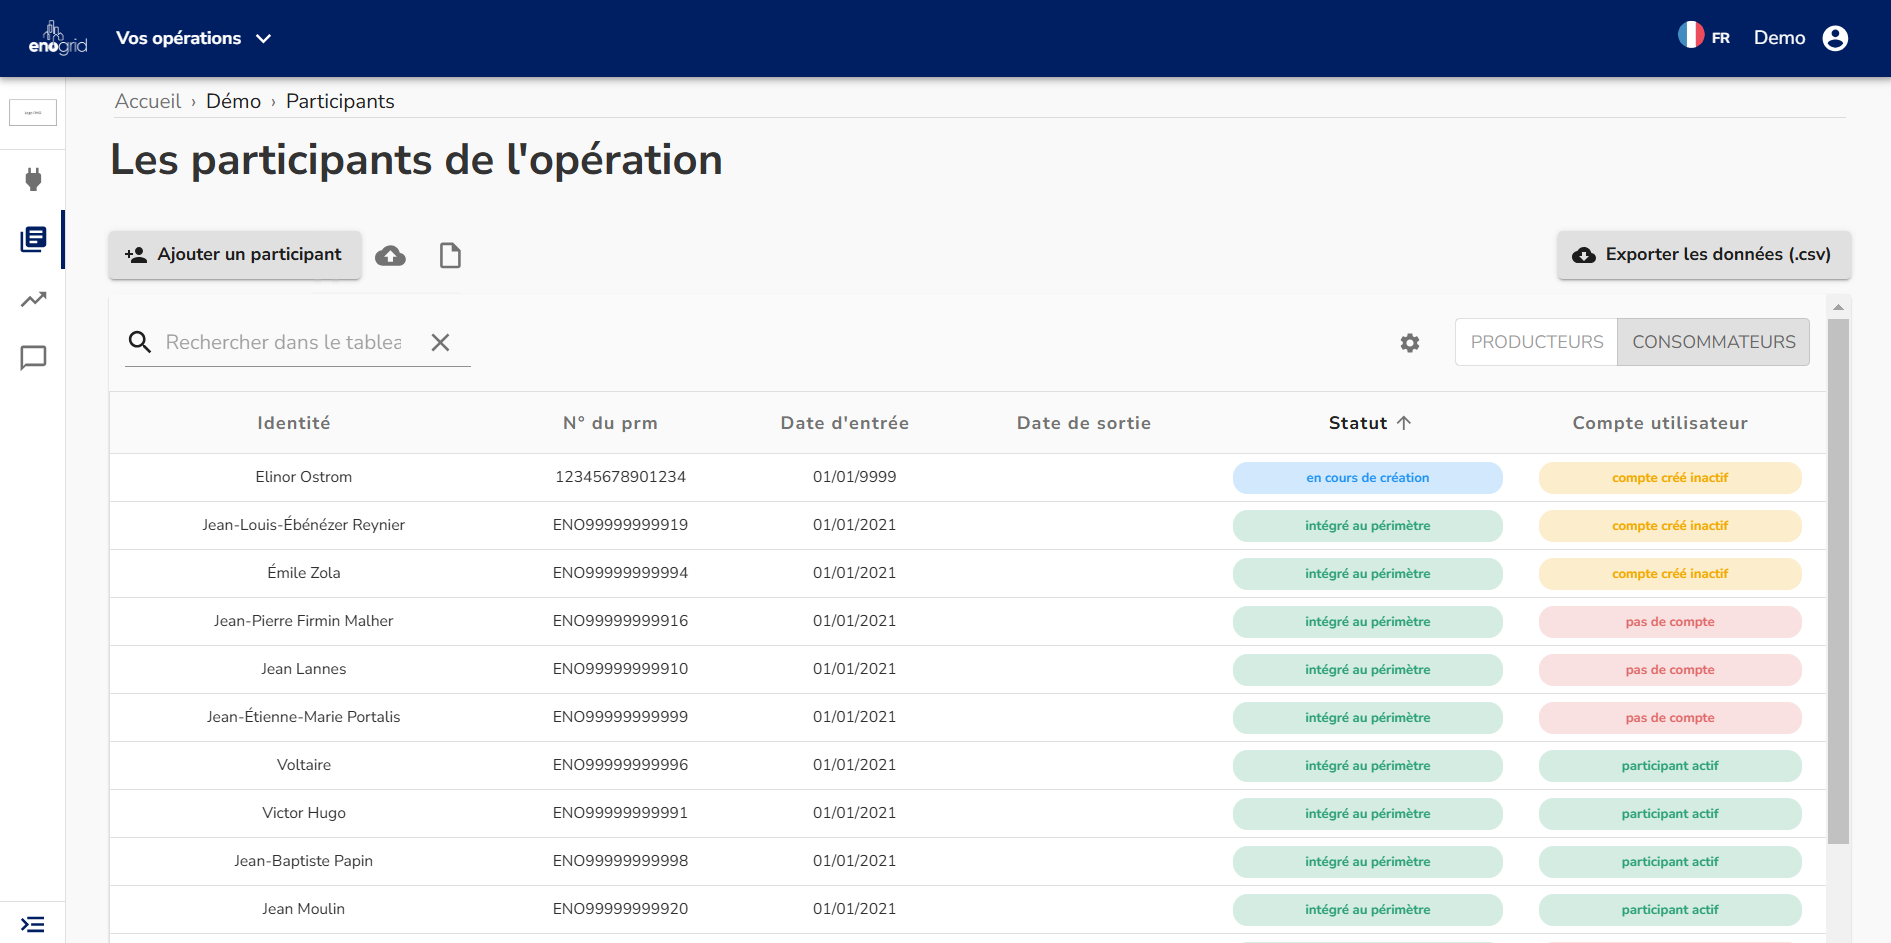Clear the table search with X
Viewport: 1891px width, 943px height.
pos(440,343)
